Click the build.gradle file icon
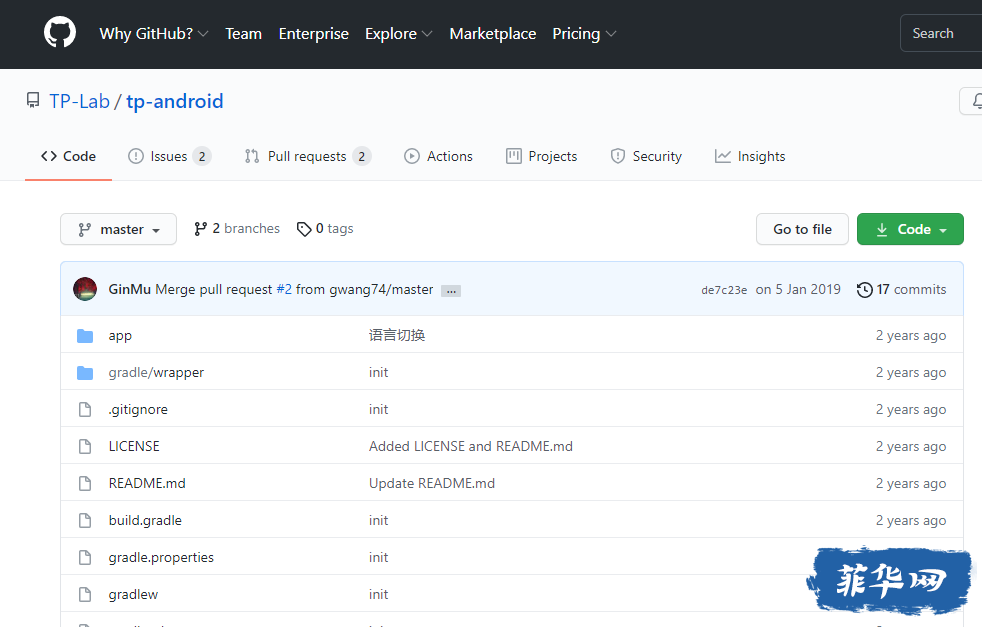Screen dimensions: 982x627 pyautogui.click(x=85, y=521)
